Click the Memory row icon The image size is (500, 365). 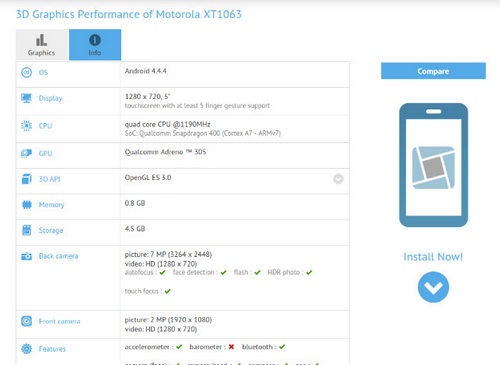pyautogui.click(x=27, y=205)
